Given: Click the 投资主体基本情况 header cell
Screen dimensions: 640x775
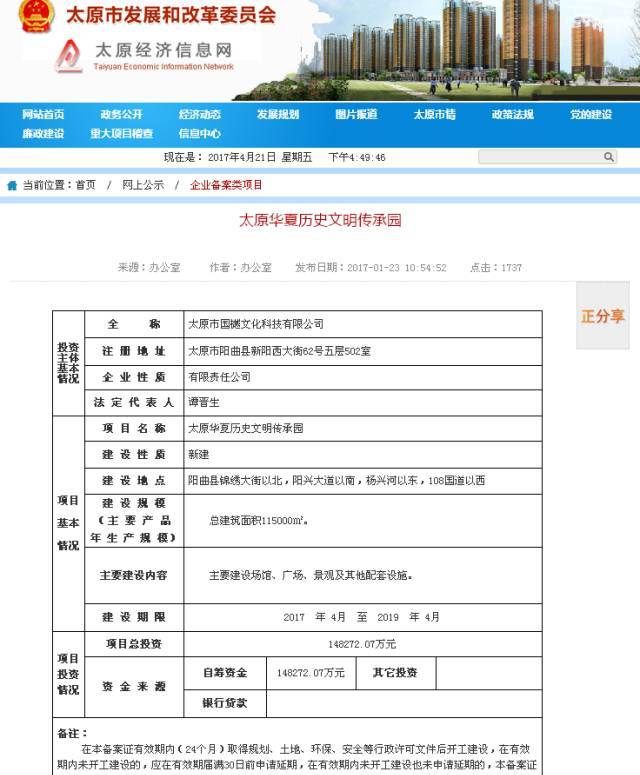Looking at the screenshot, I should tap(68, 363).
